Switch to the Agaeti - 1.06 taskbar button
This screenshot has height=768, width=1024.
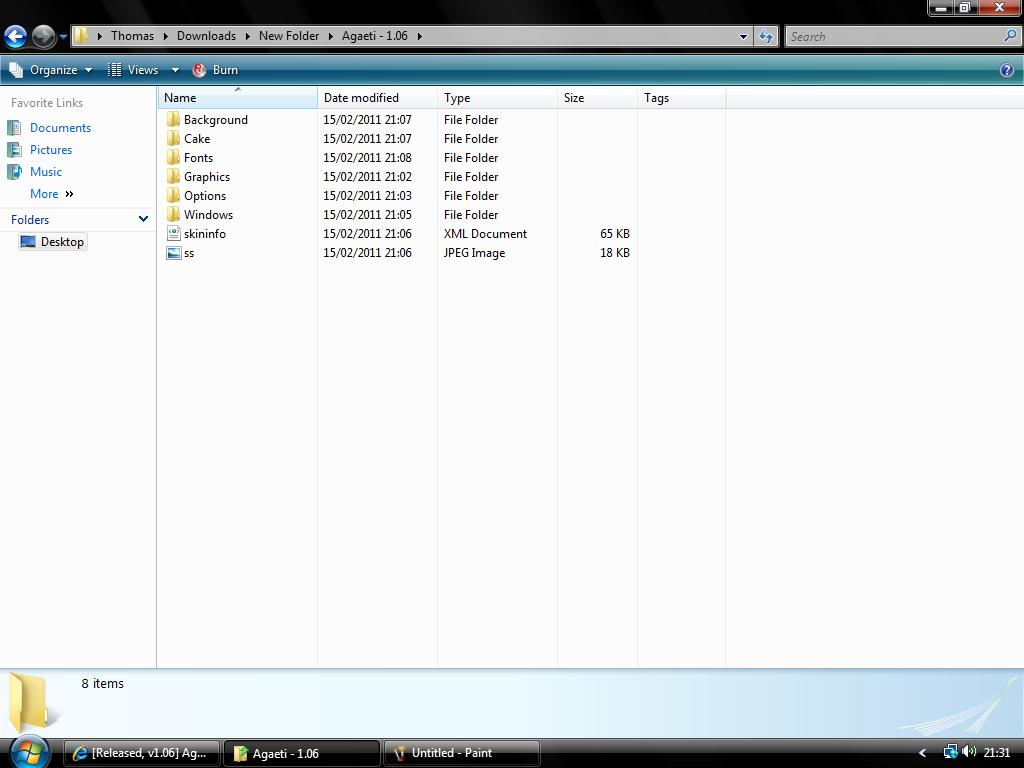[302, 753]
